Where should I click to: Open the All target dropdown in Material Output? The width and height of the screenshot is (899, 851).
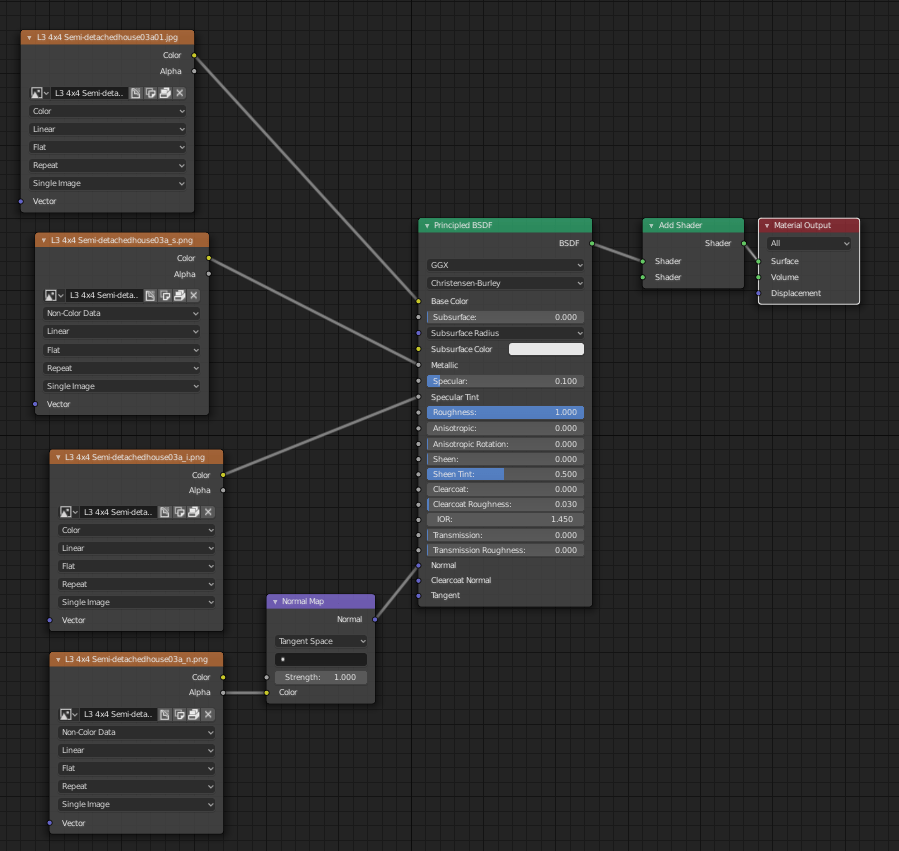point(808,244)
